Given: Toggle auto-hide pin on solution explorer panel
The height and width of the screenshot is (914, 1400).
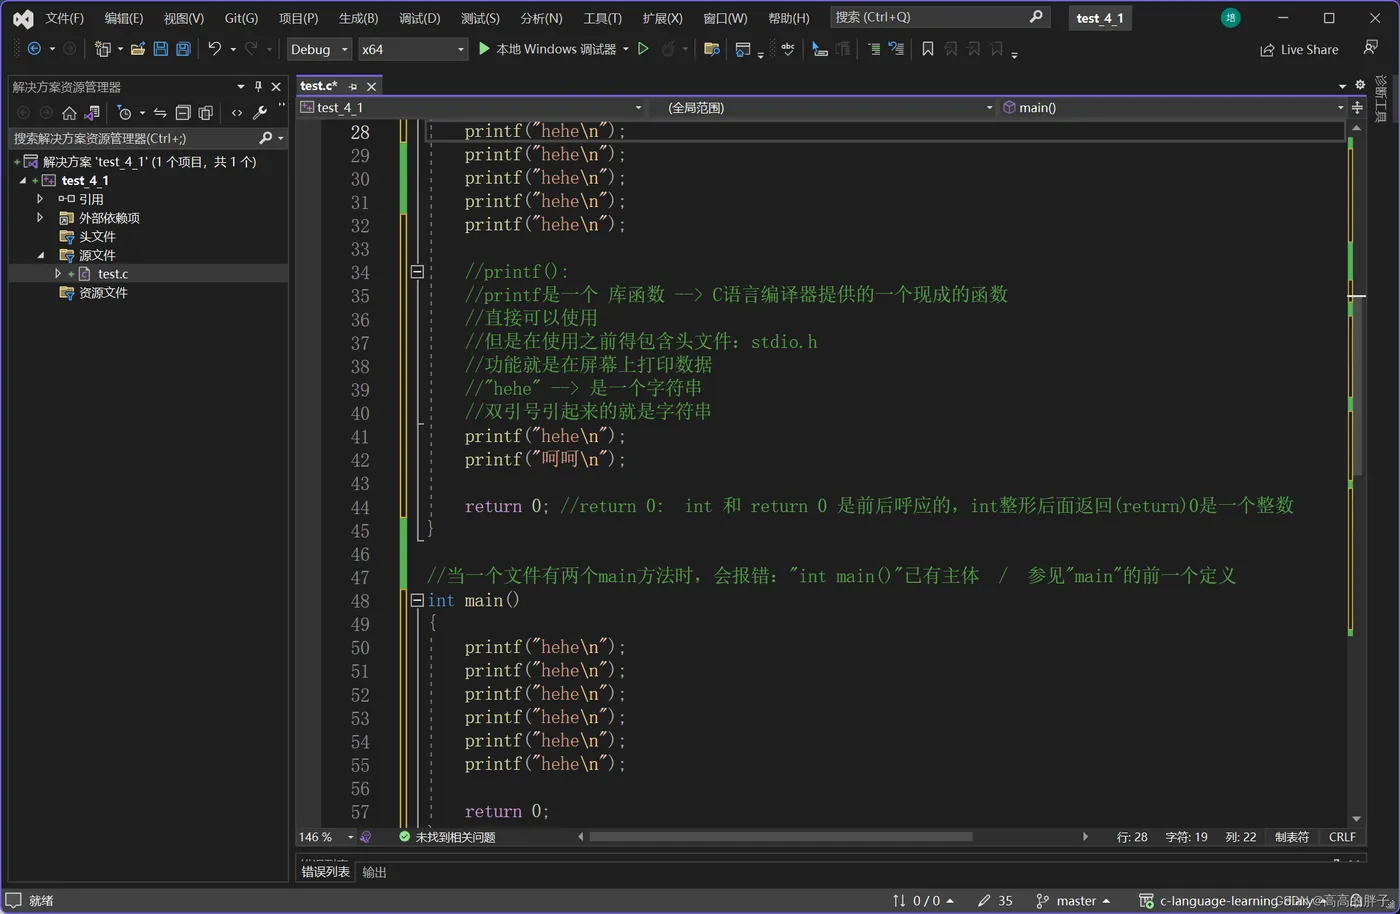Looking at the screenshot, I should [258, 87].
